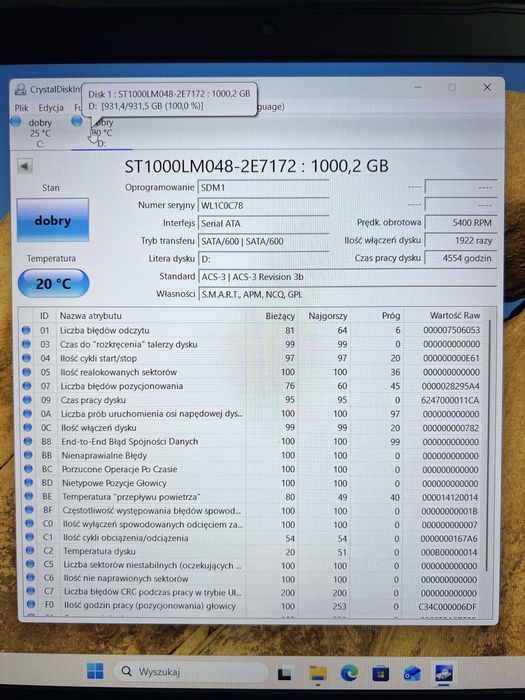Click status dot for attribute B8
The height and width of the screenshot is (700, 525).
pos(28,441)
